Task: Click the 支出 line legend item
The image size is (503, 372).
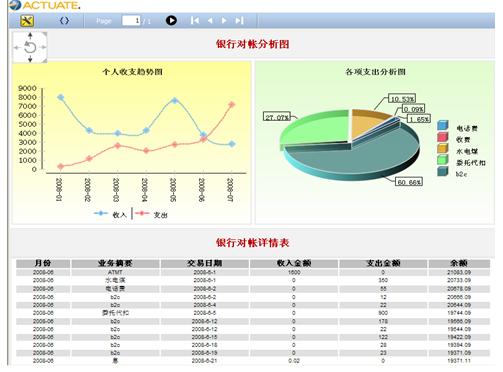Action: pyautogui.click(x=151, y=214)
